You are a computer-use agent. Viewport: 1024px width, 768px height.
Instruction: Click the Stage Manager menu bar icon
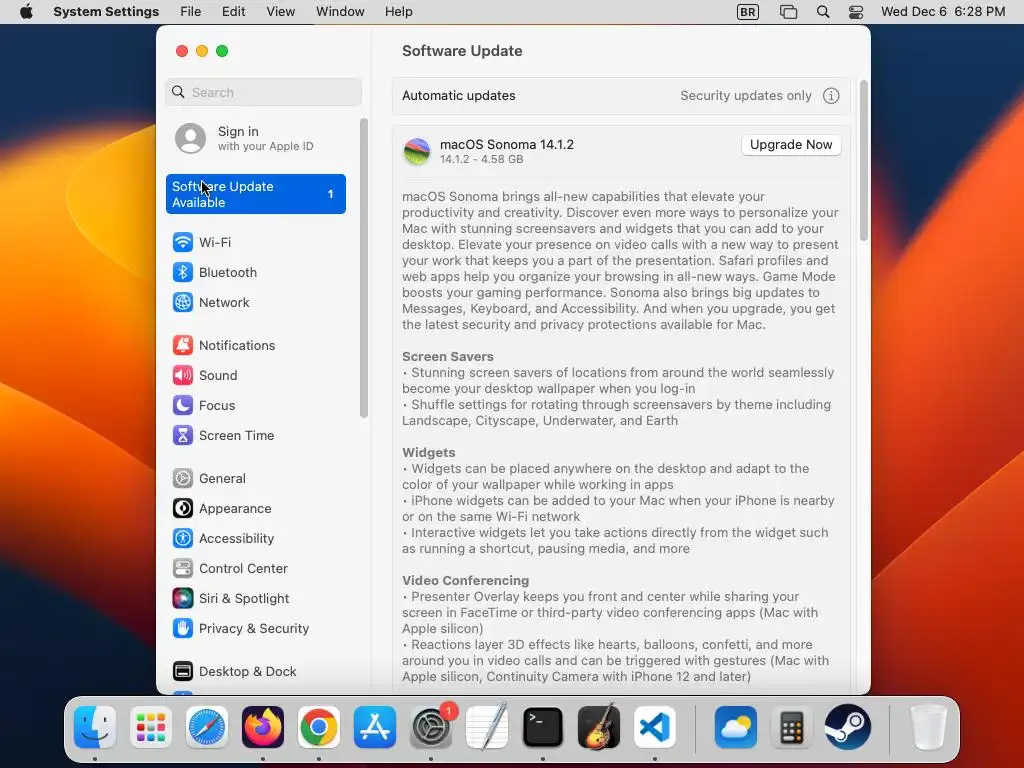788,12
